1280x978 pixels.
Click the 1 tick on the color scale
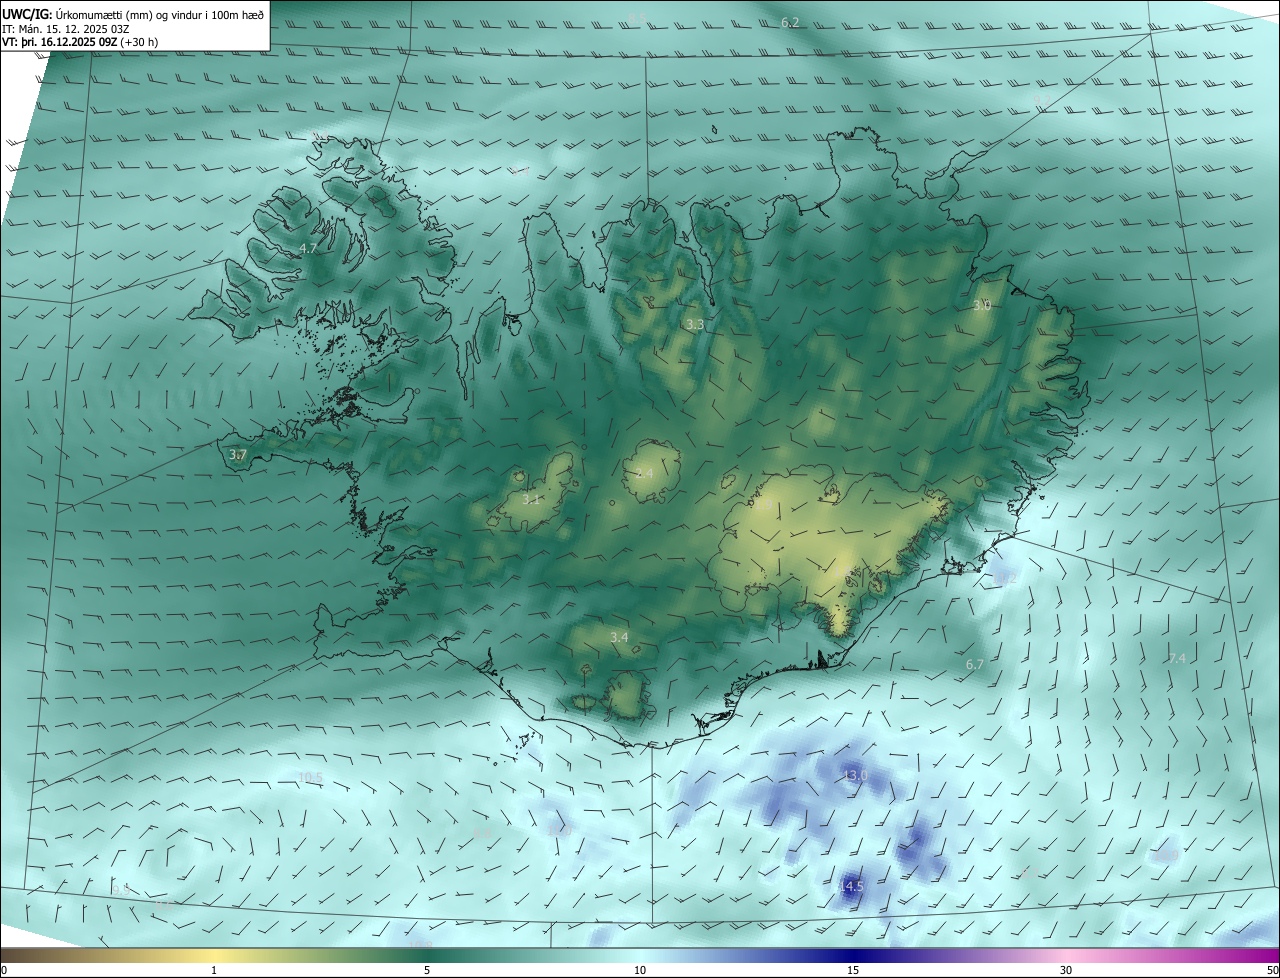214,970
